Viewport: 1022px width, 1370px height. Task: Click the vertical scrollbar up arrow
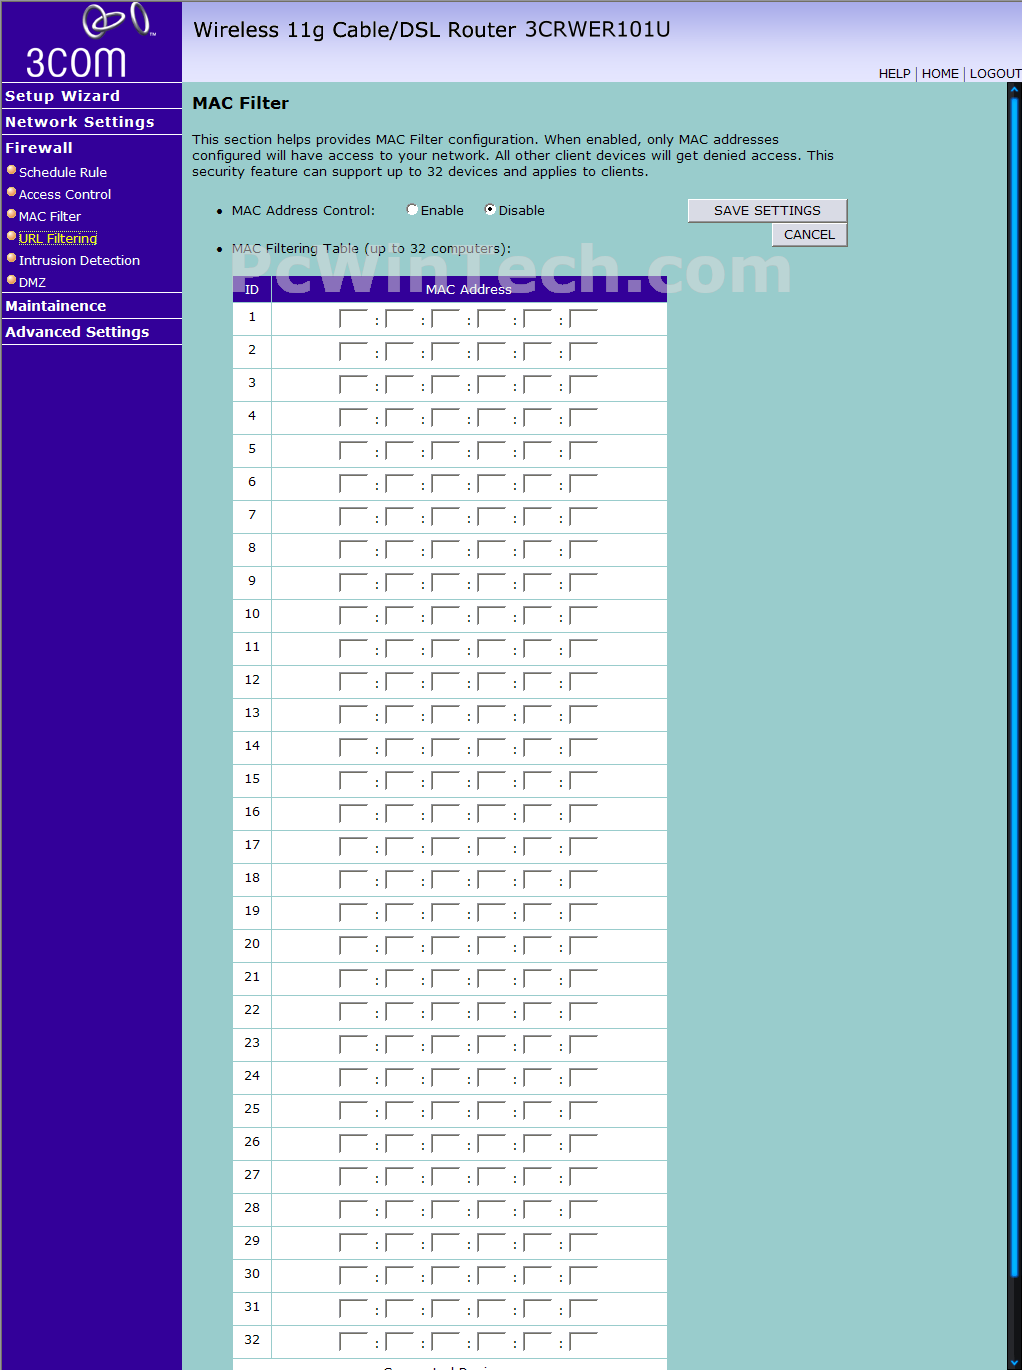pos(1014,90)
